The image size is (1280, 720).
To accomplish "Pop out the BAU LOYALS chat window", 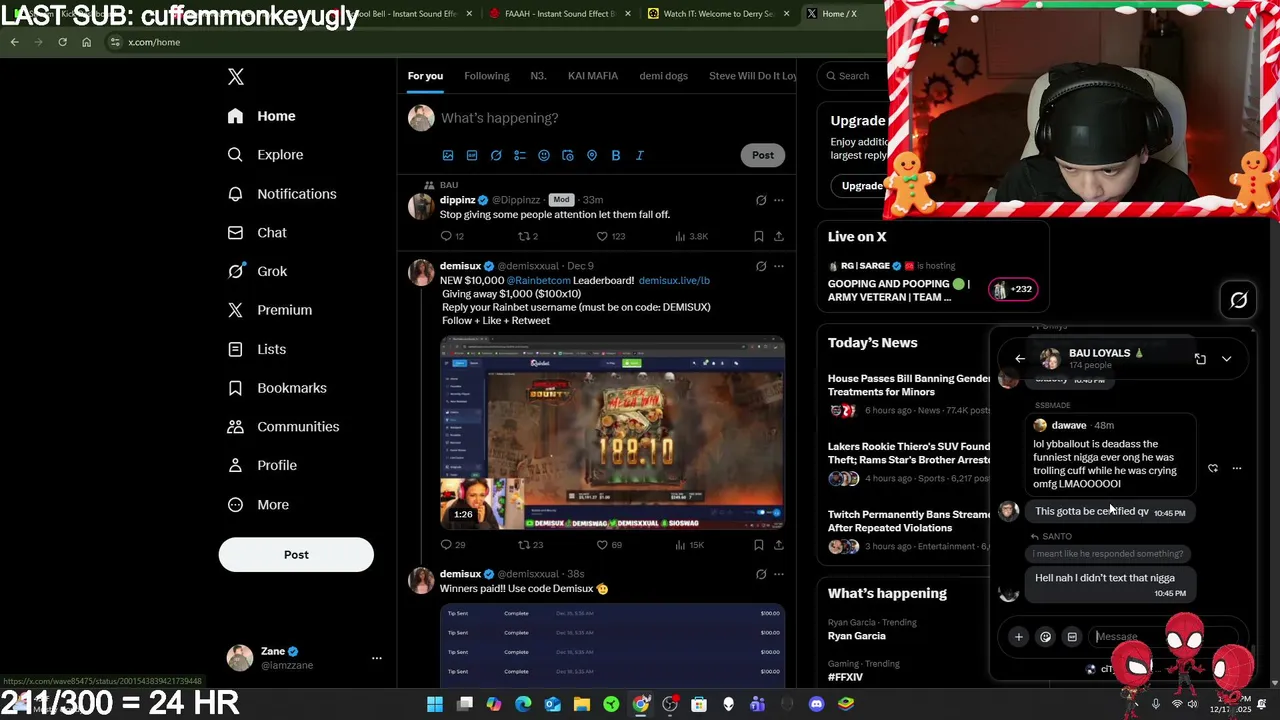I will 1200,359.
